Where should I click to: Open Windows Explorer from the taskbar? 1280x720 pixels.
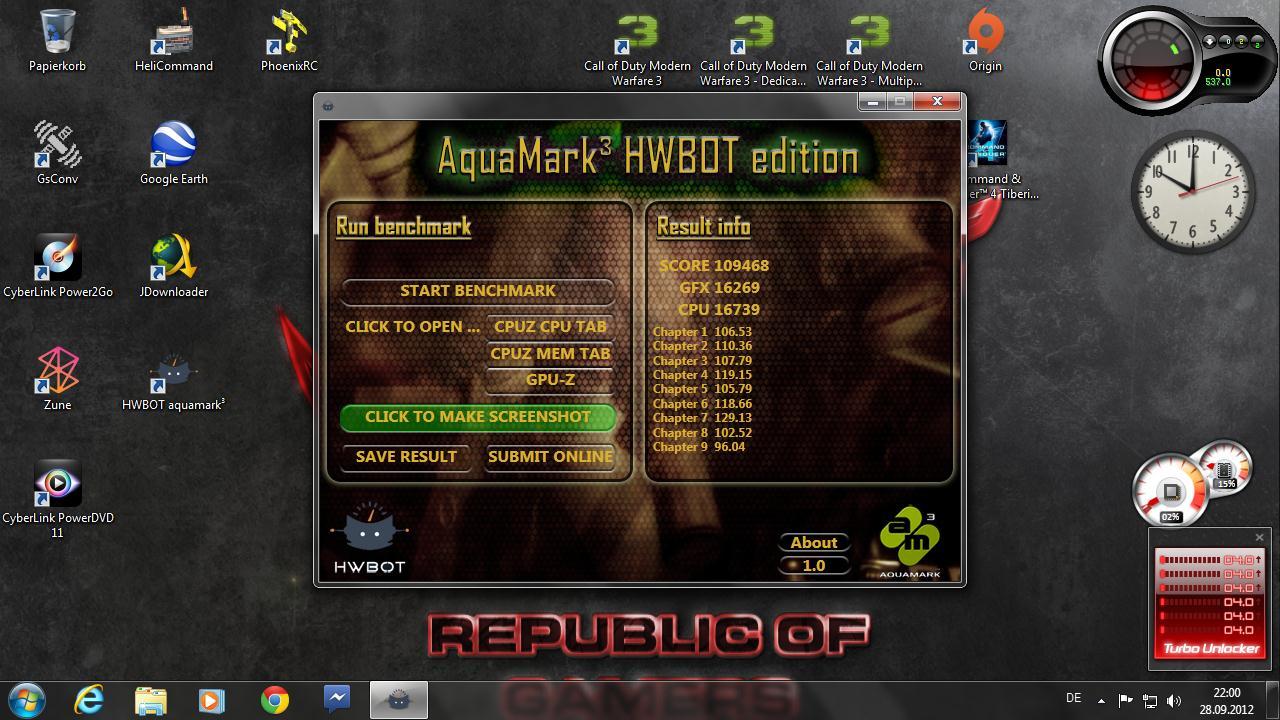[x=151, y=700]
